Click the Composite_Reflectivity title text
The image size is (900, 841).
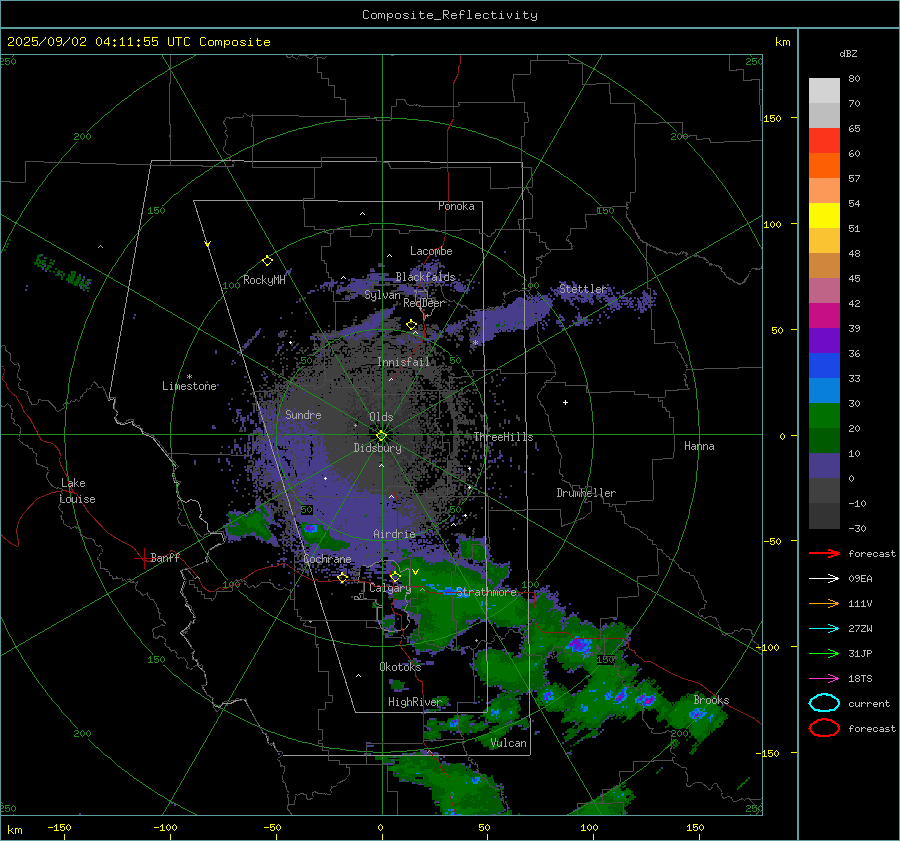tap(449, 15)
